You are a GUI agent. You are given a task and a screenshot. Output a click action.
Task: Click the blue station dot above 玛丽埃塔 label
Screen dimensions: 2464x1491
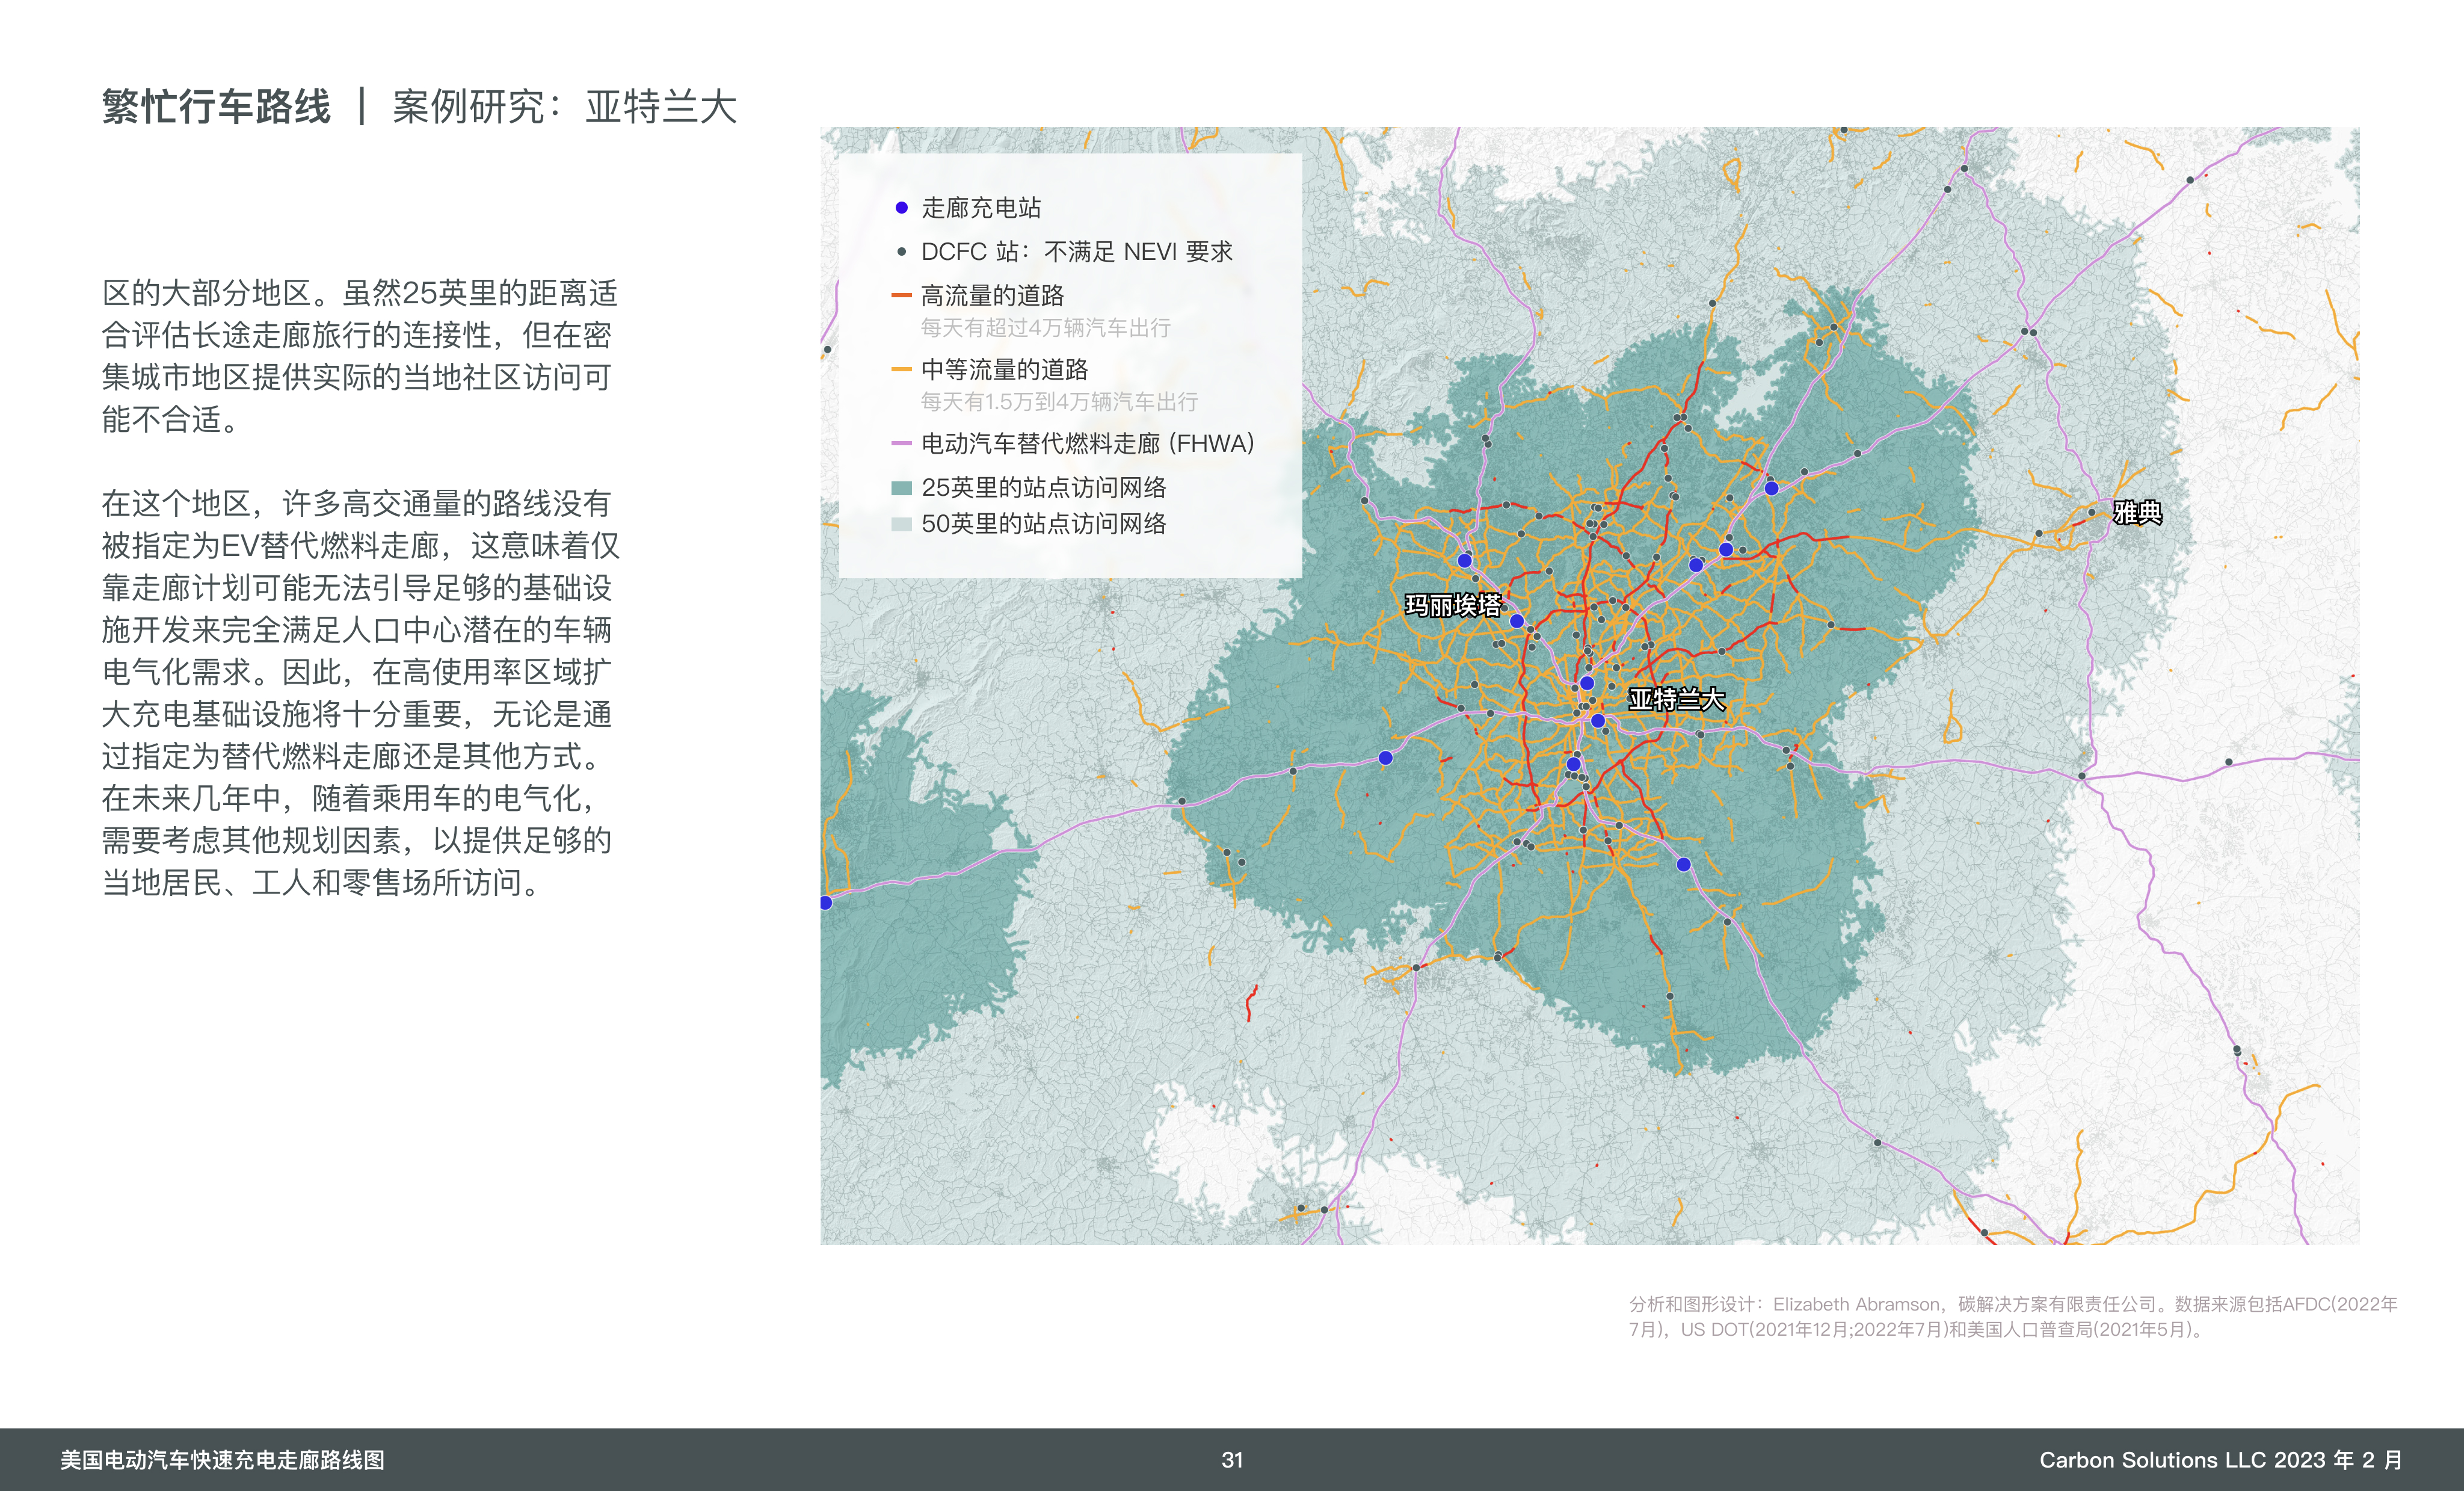click(1464, 560)
